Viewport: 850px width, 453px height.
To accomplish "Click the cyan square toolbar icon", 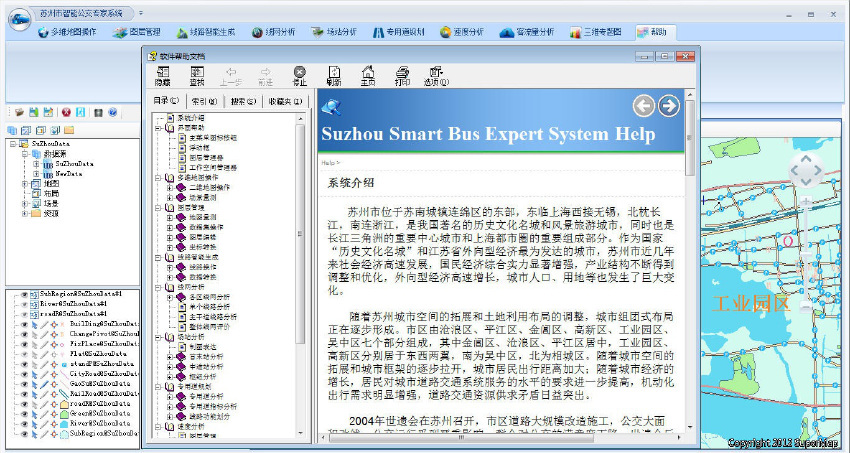I will [81, 112].
